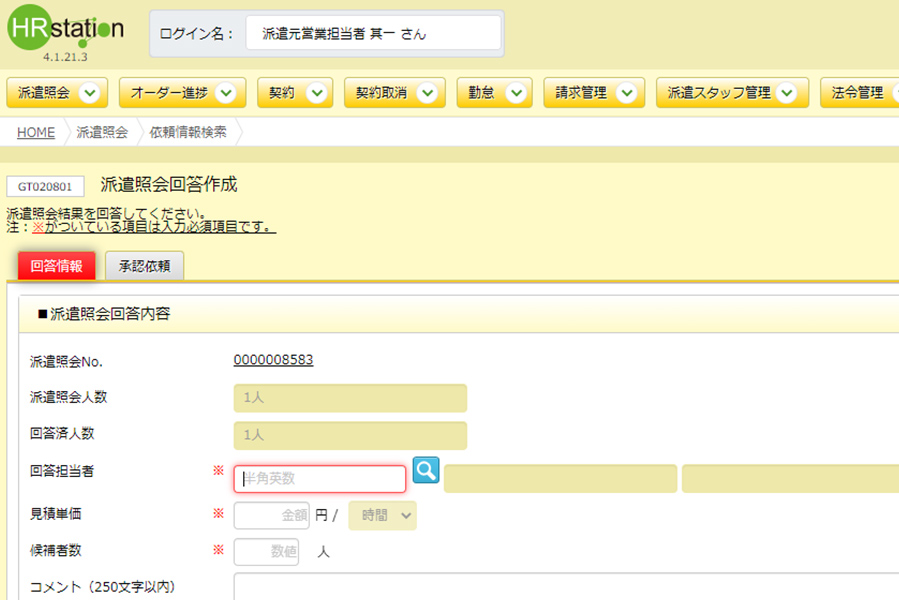
Task: Expand the 勤怠 menu chevron
Action: click(516, 93)
